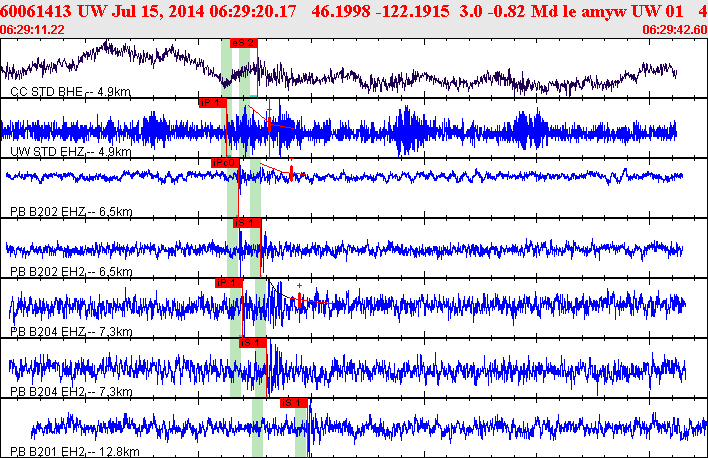The width and height of the screenshot is (708, 458).
Task: Select the iS 1 pick flag on PB B202 EH2
Action: tap(246, 222)
